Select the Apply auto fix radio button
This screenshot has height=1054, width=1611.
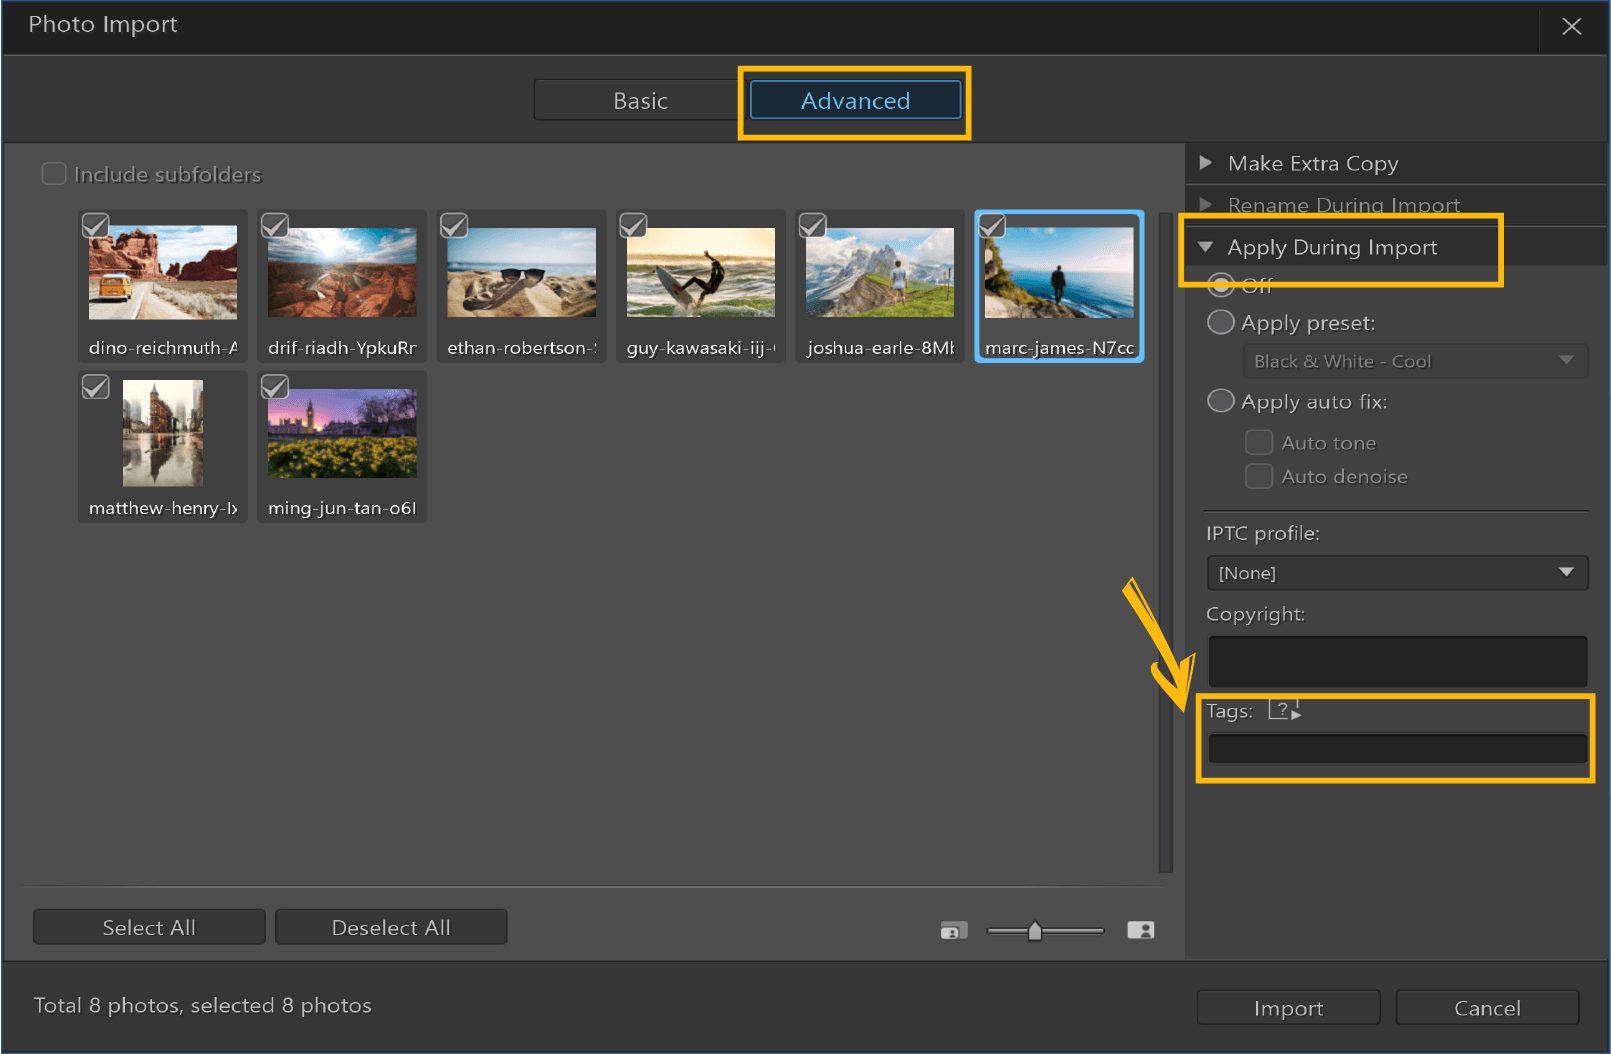(x=1221, y=400)
